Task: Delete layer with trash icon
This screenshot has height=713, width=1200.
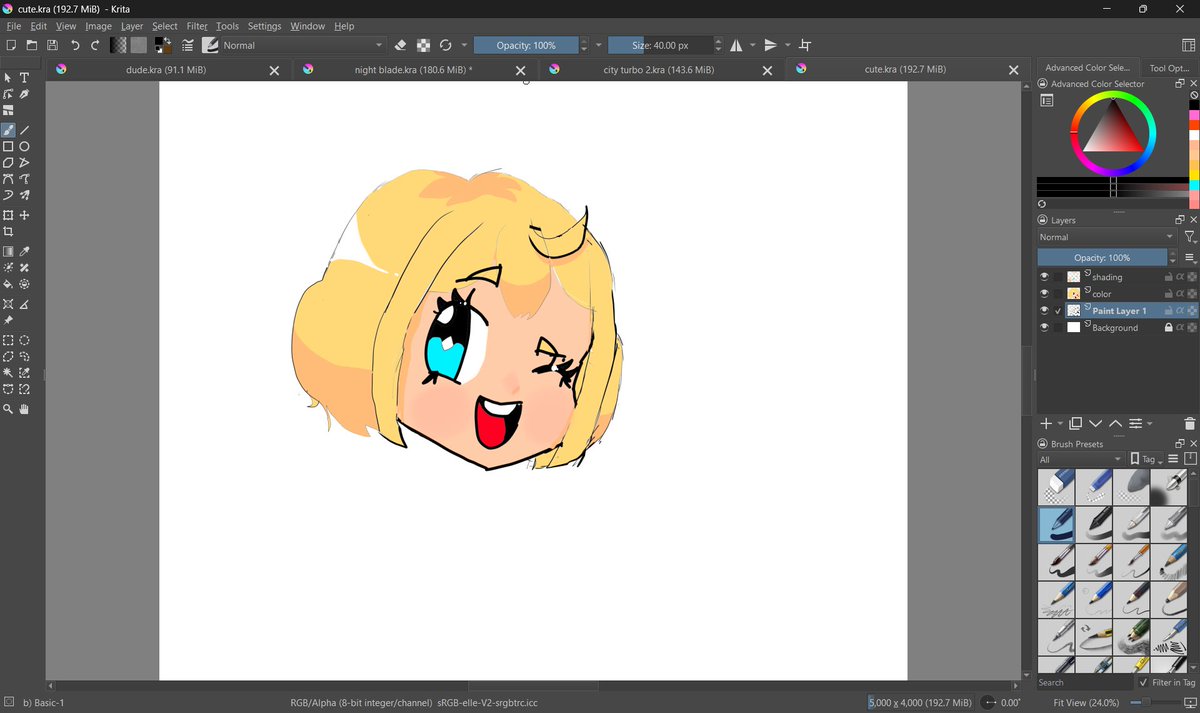Action: [1189, 424]
